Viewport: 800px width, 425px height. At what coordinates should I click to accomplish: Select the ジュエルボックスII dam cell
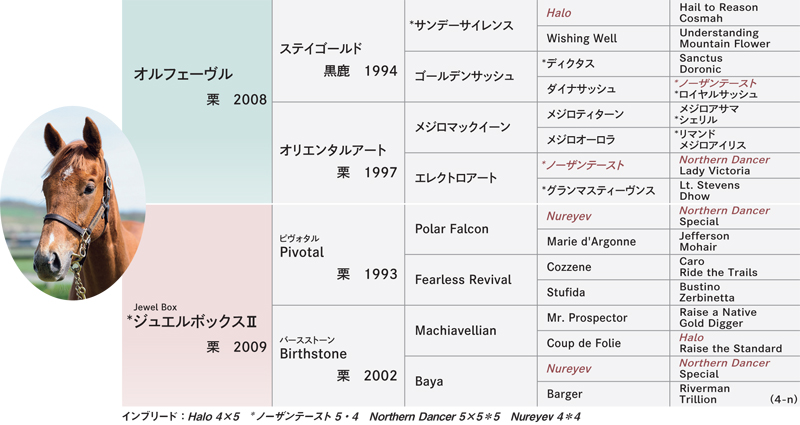(x=197, y=305)
